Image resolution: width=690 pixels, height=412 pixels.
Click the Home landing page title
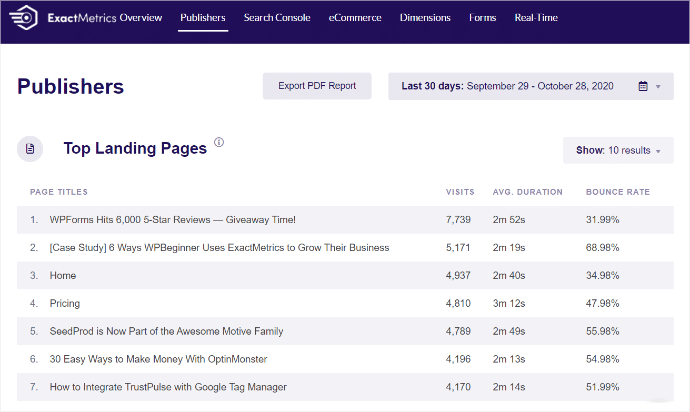[x=63, y=276]
